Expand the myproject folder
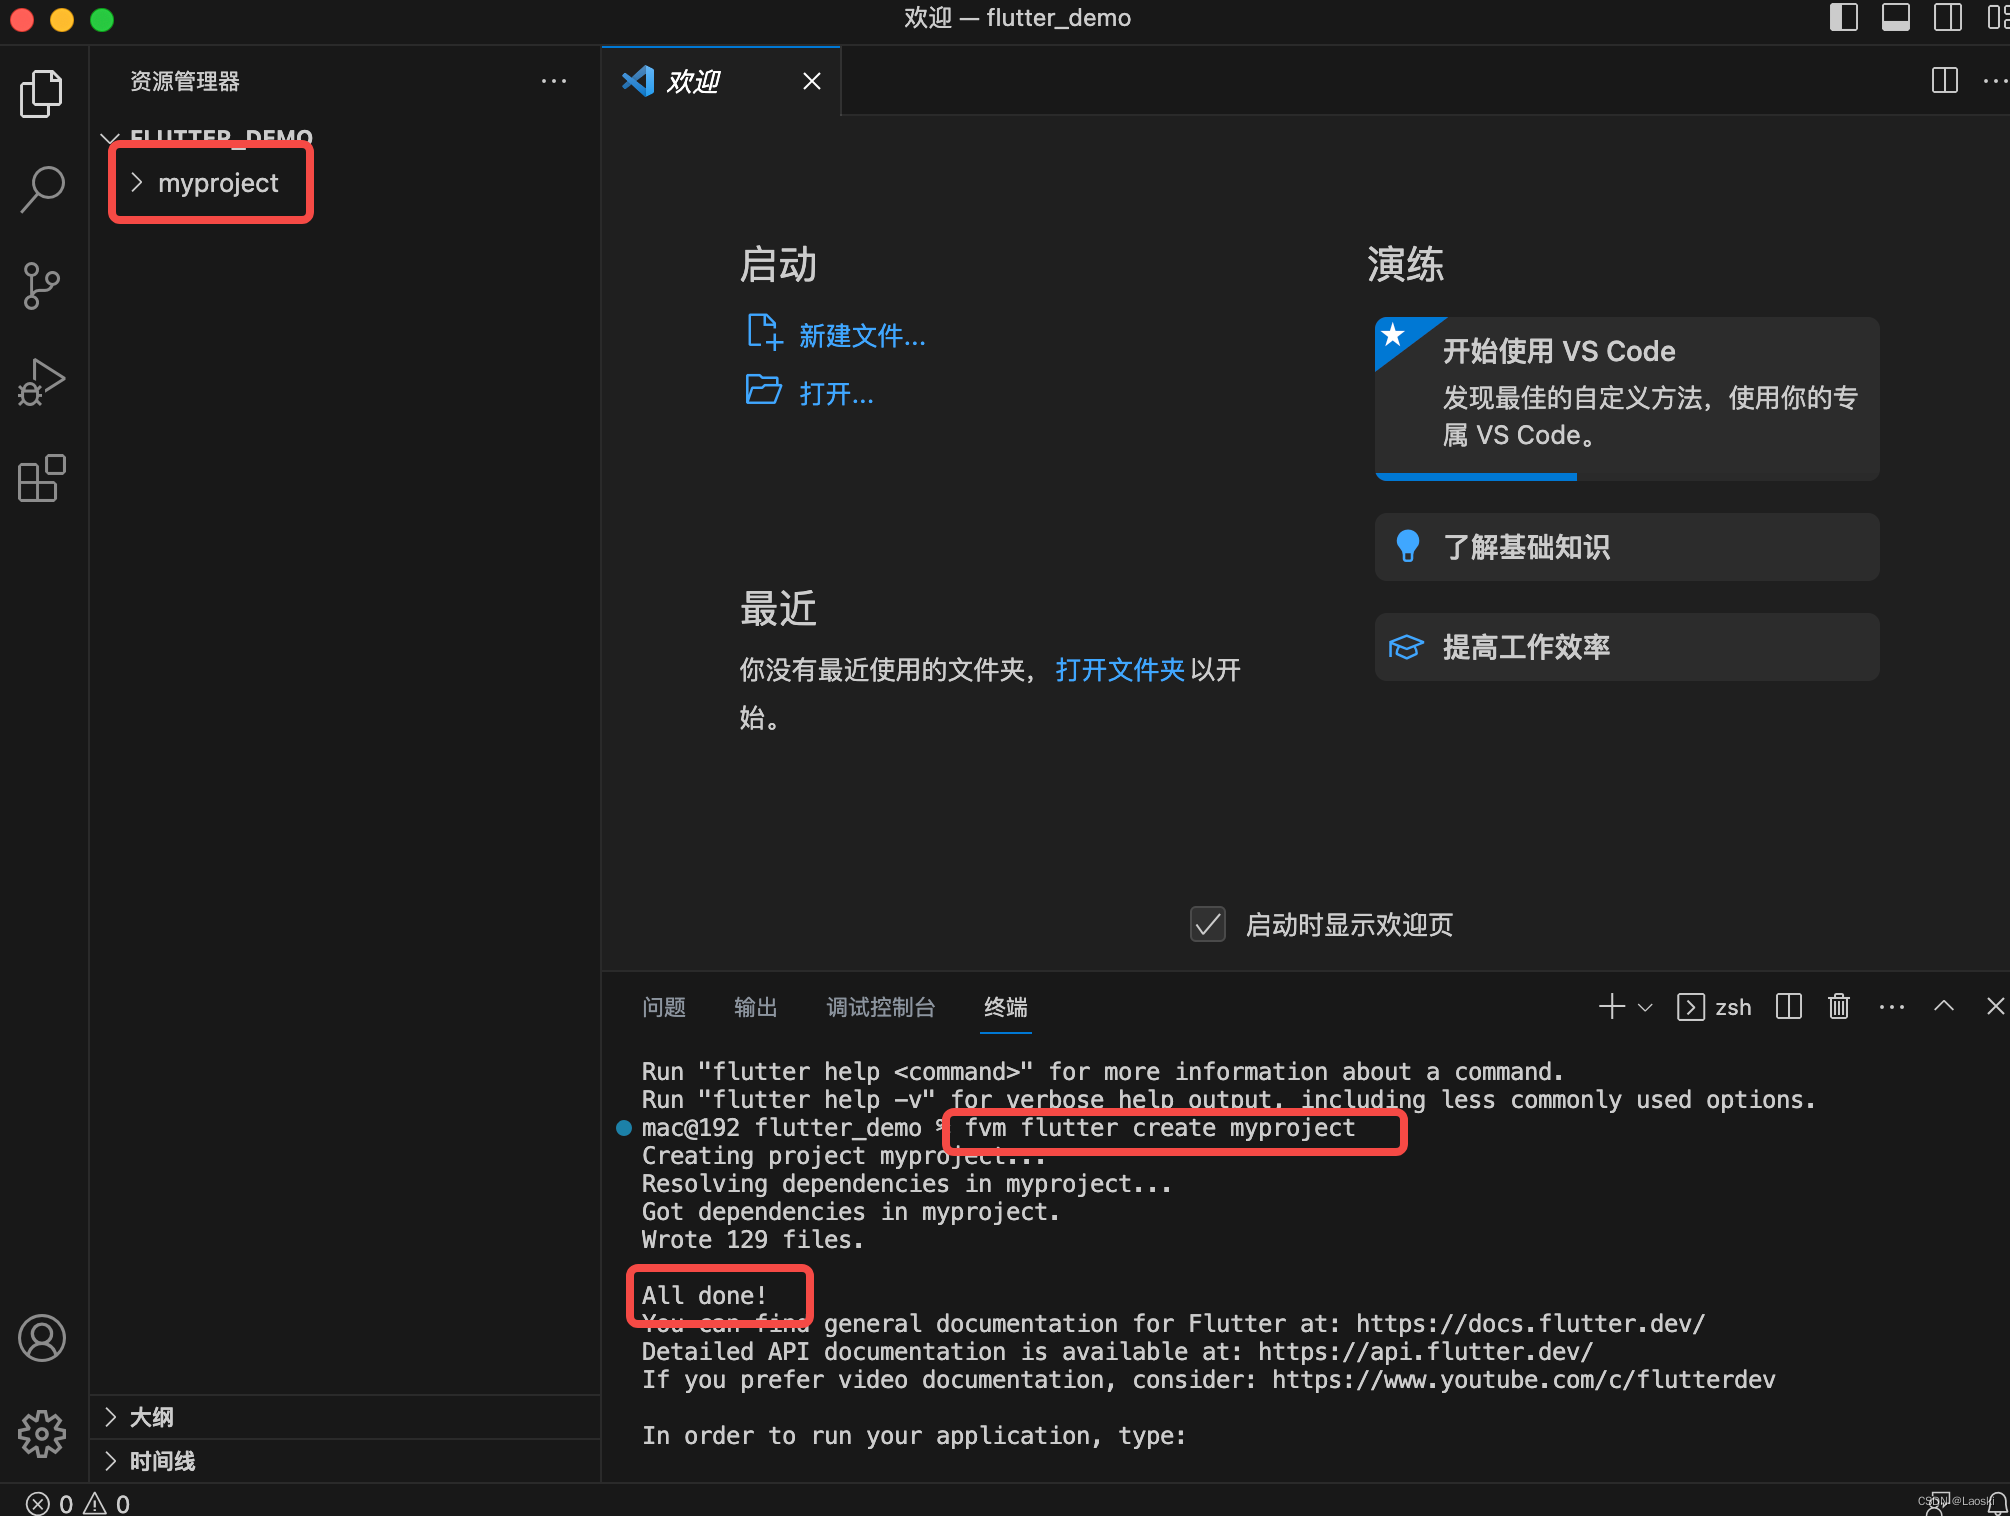Viewport: 2010px width, 1516px height. pos(217,183)
